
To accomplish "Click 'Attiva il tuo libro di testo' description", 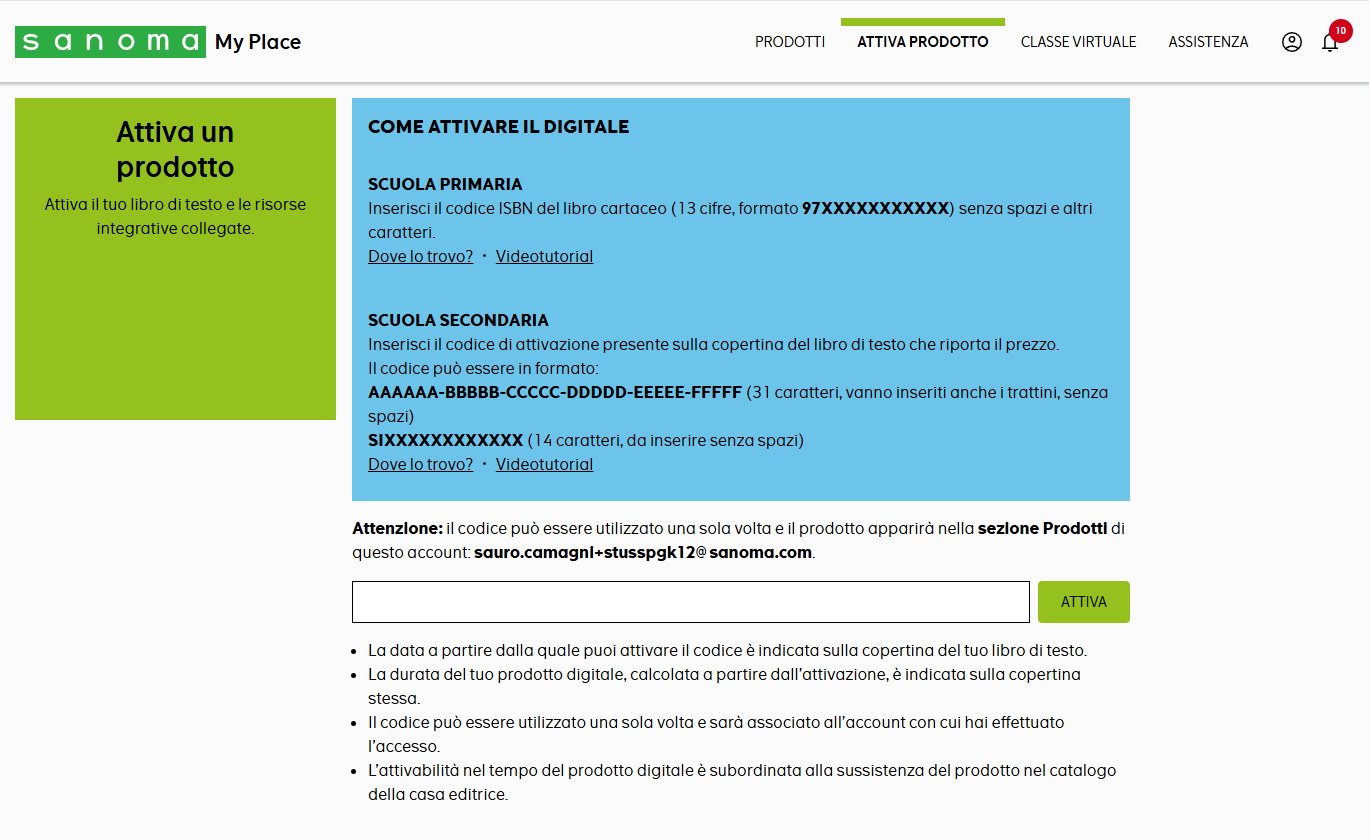I will (x=175, y=216).
